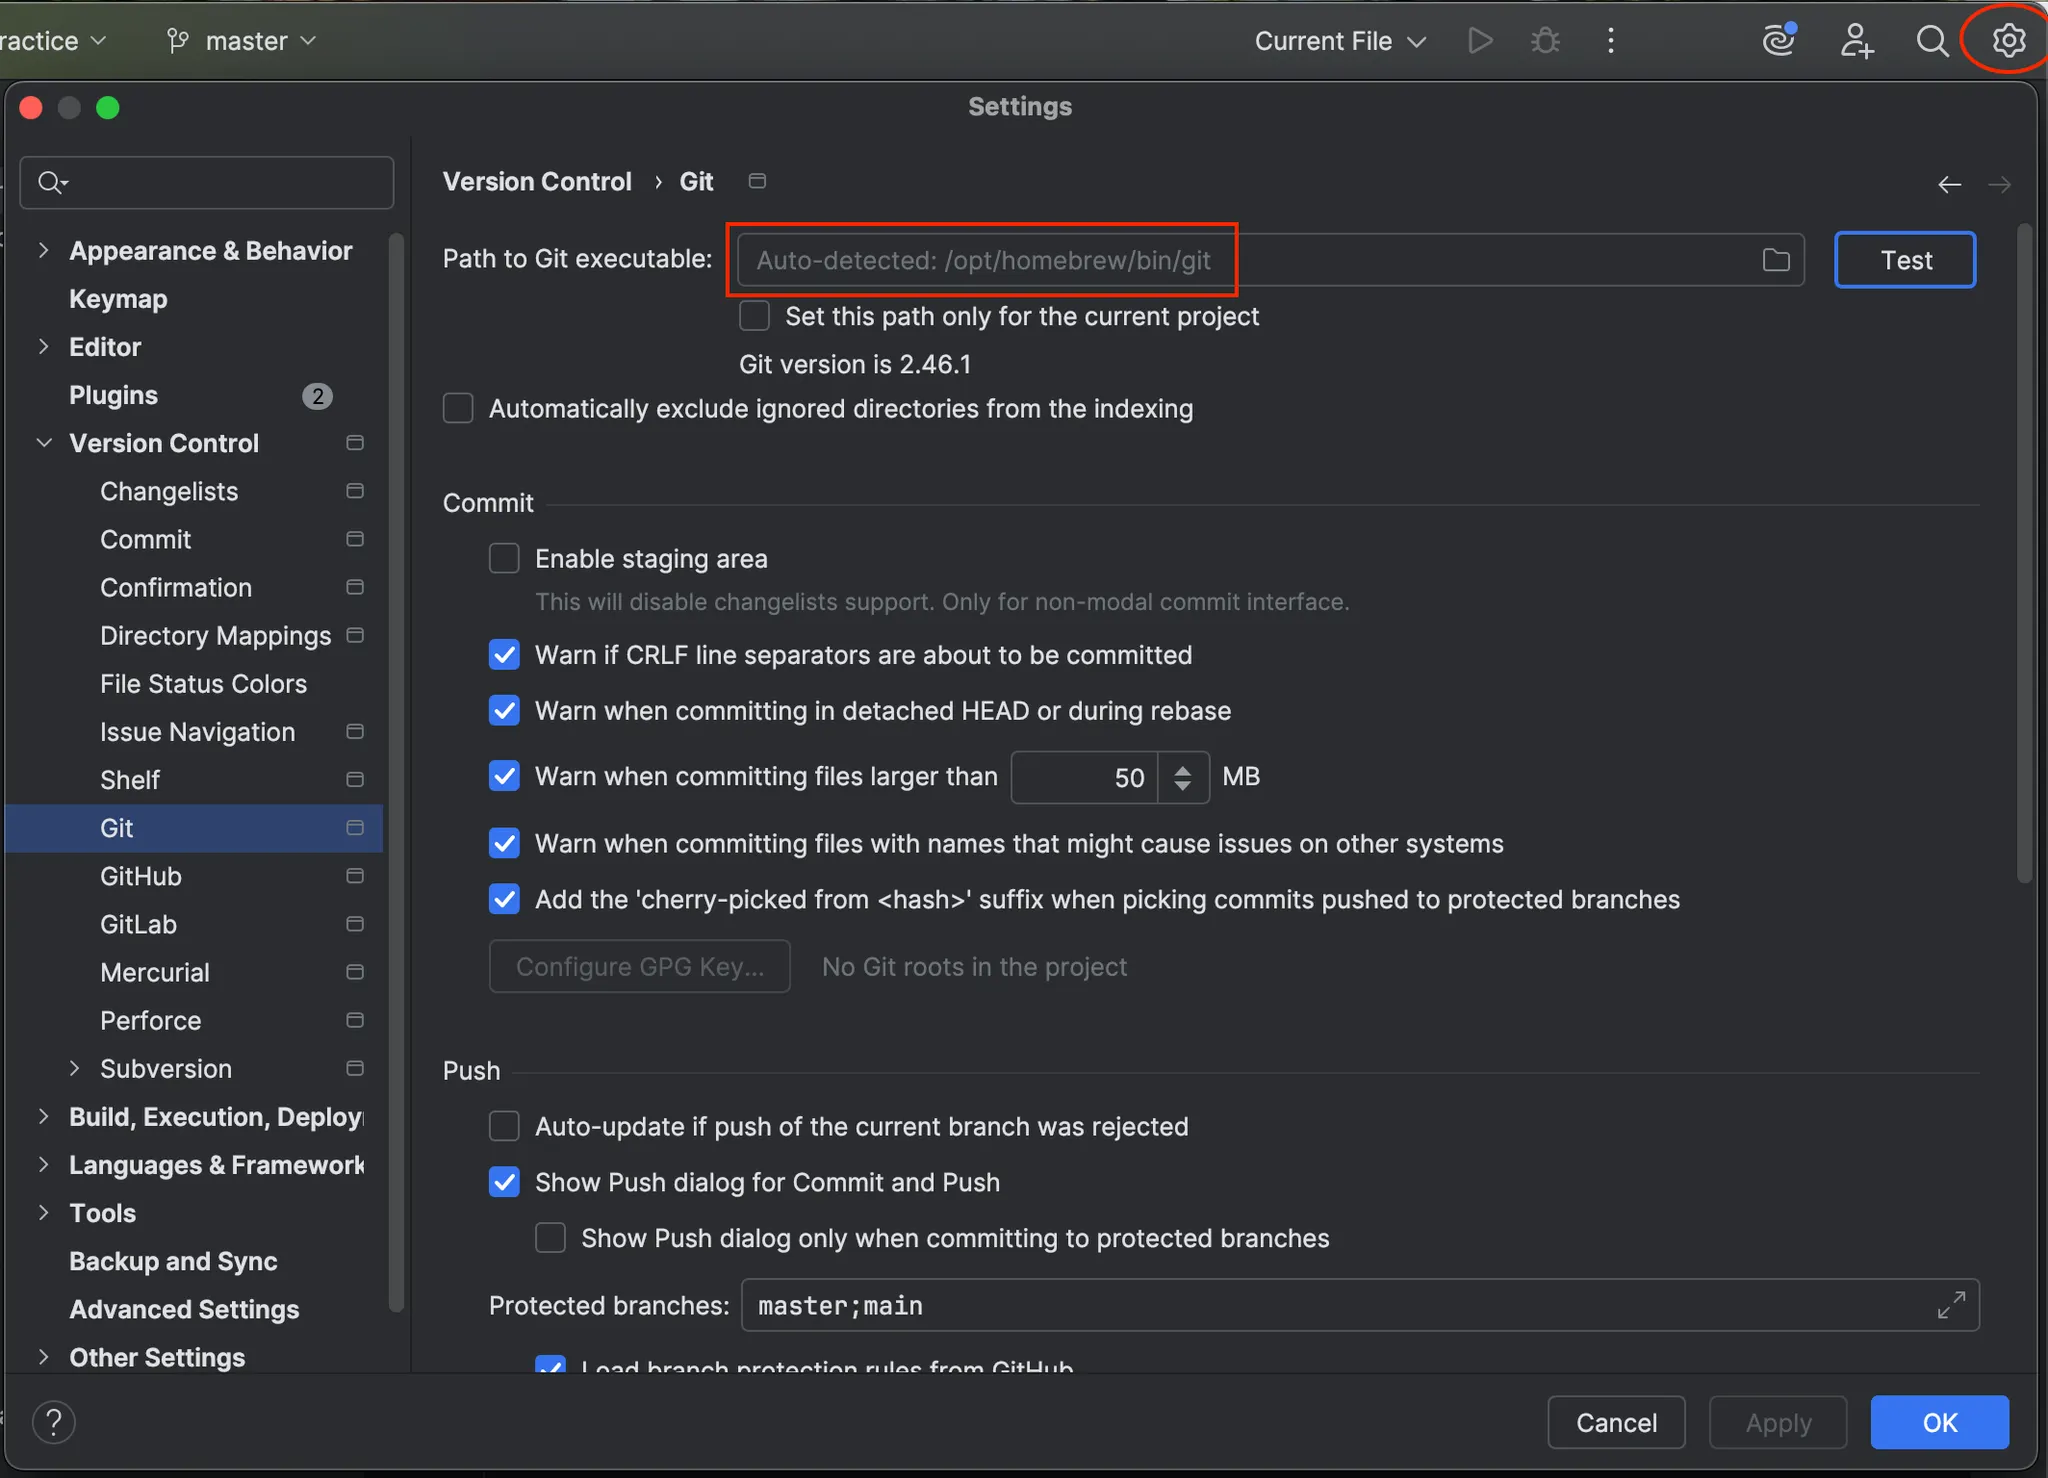The image size is (2048, 1478).
Task: Uncheck Warn if CRLF line separators
Action: click(505, 655)
